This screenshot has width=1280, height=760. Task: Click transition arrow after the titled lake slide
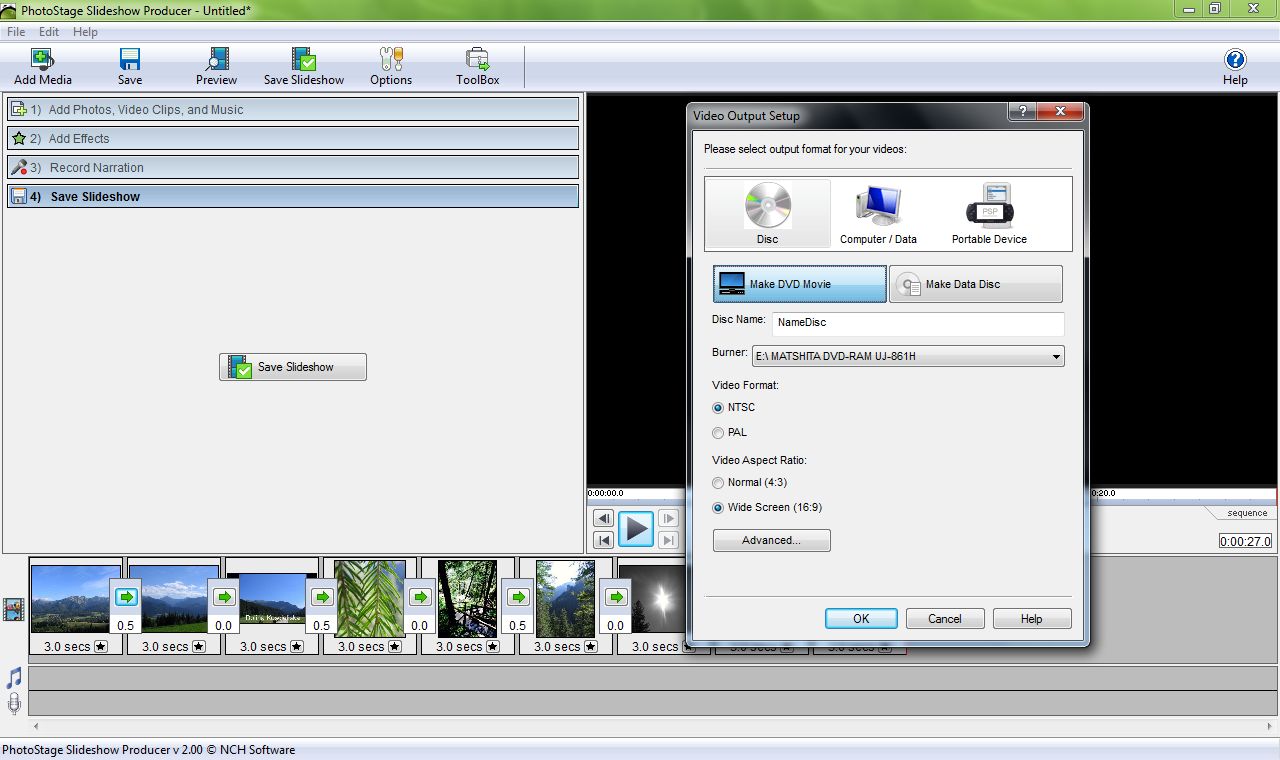(x=322, y=597)
